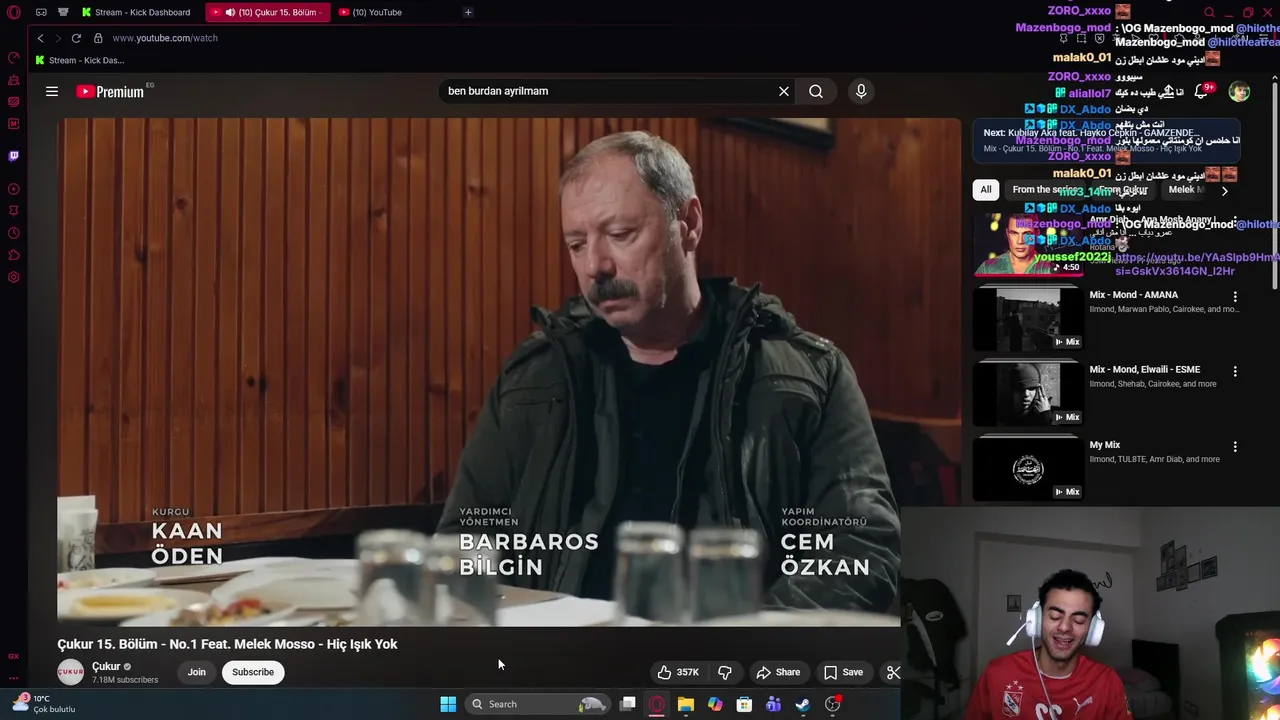Click the video title Çukur 15. Bölüm
This screenshot has width=1280, height=720.
pyautogui.click(x=227, y=644)
